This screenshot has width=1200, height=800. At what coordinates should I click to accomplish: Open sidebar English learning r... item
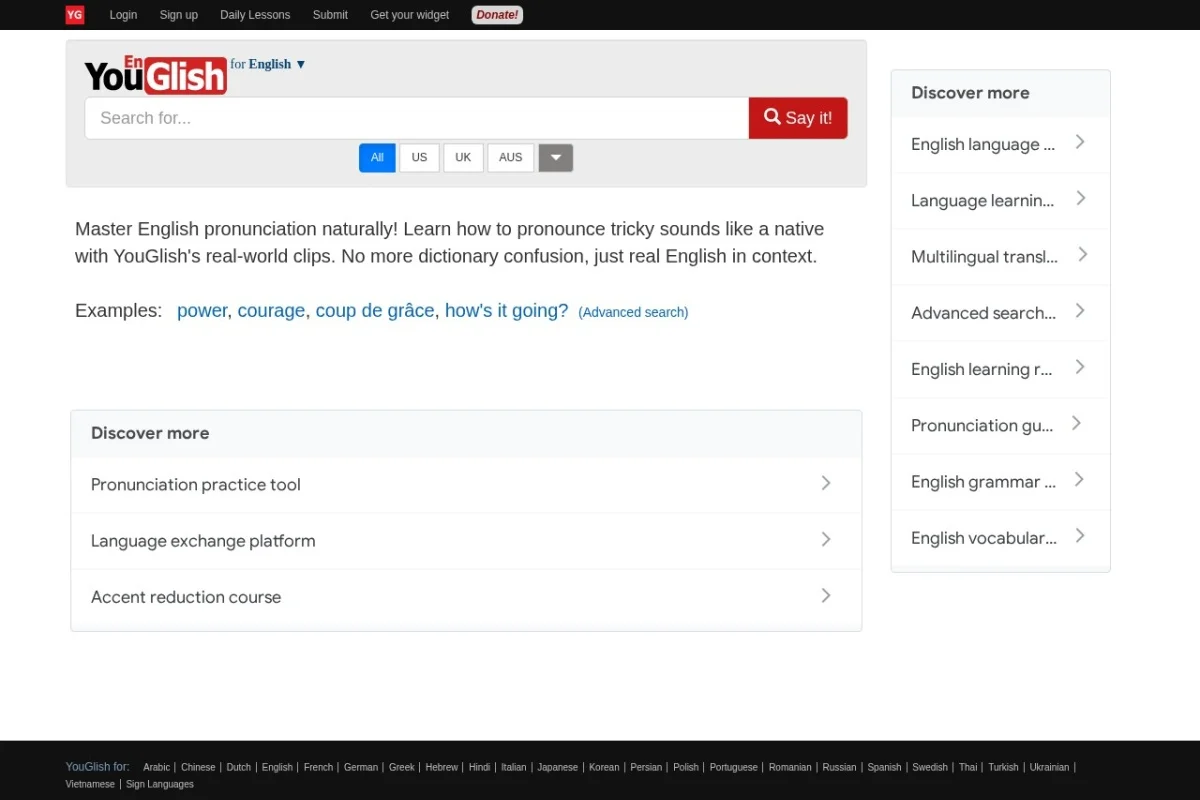(1000, 369)
